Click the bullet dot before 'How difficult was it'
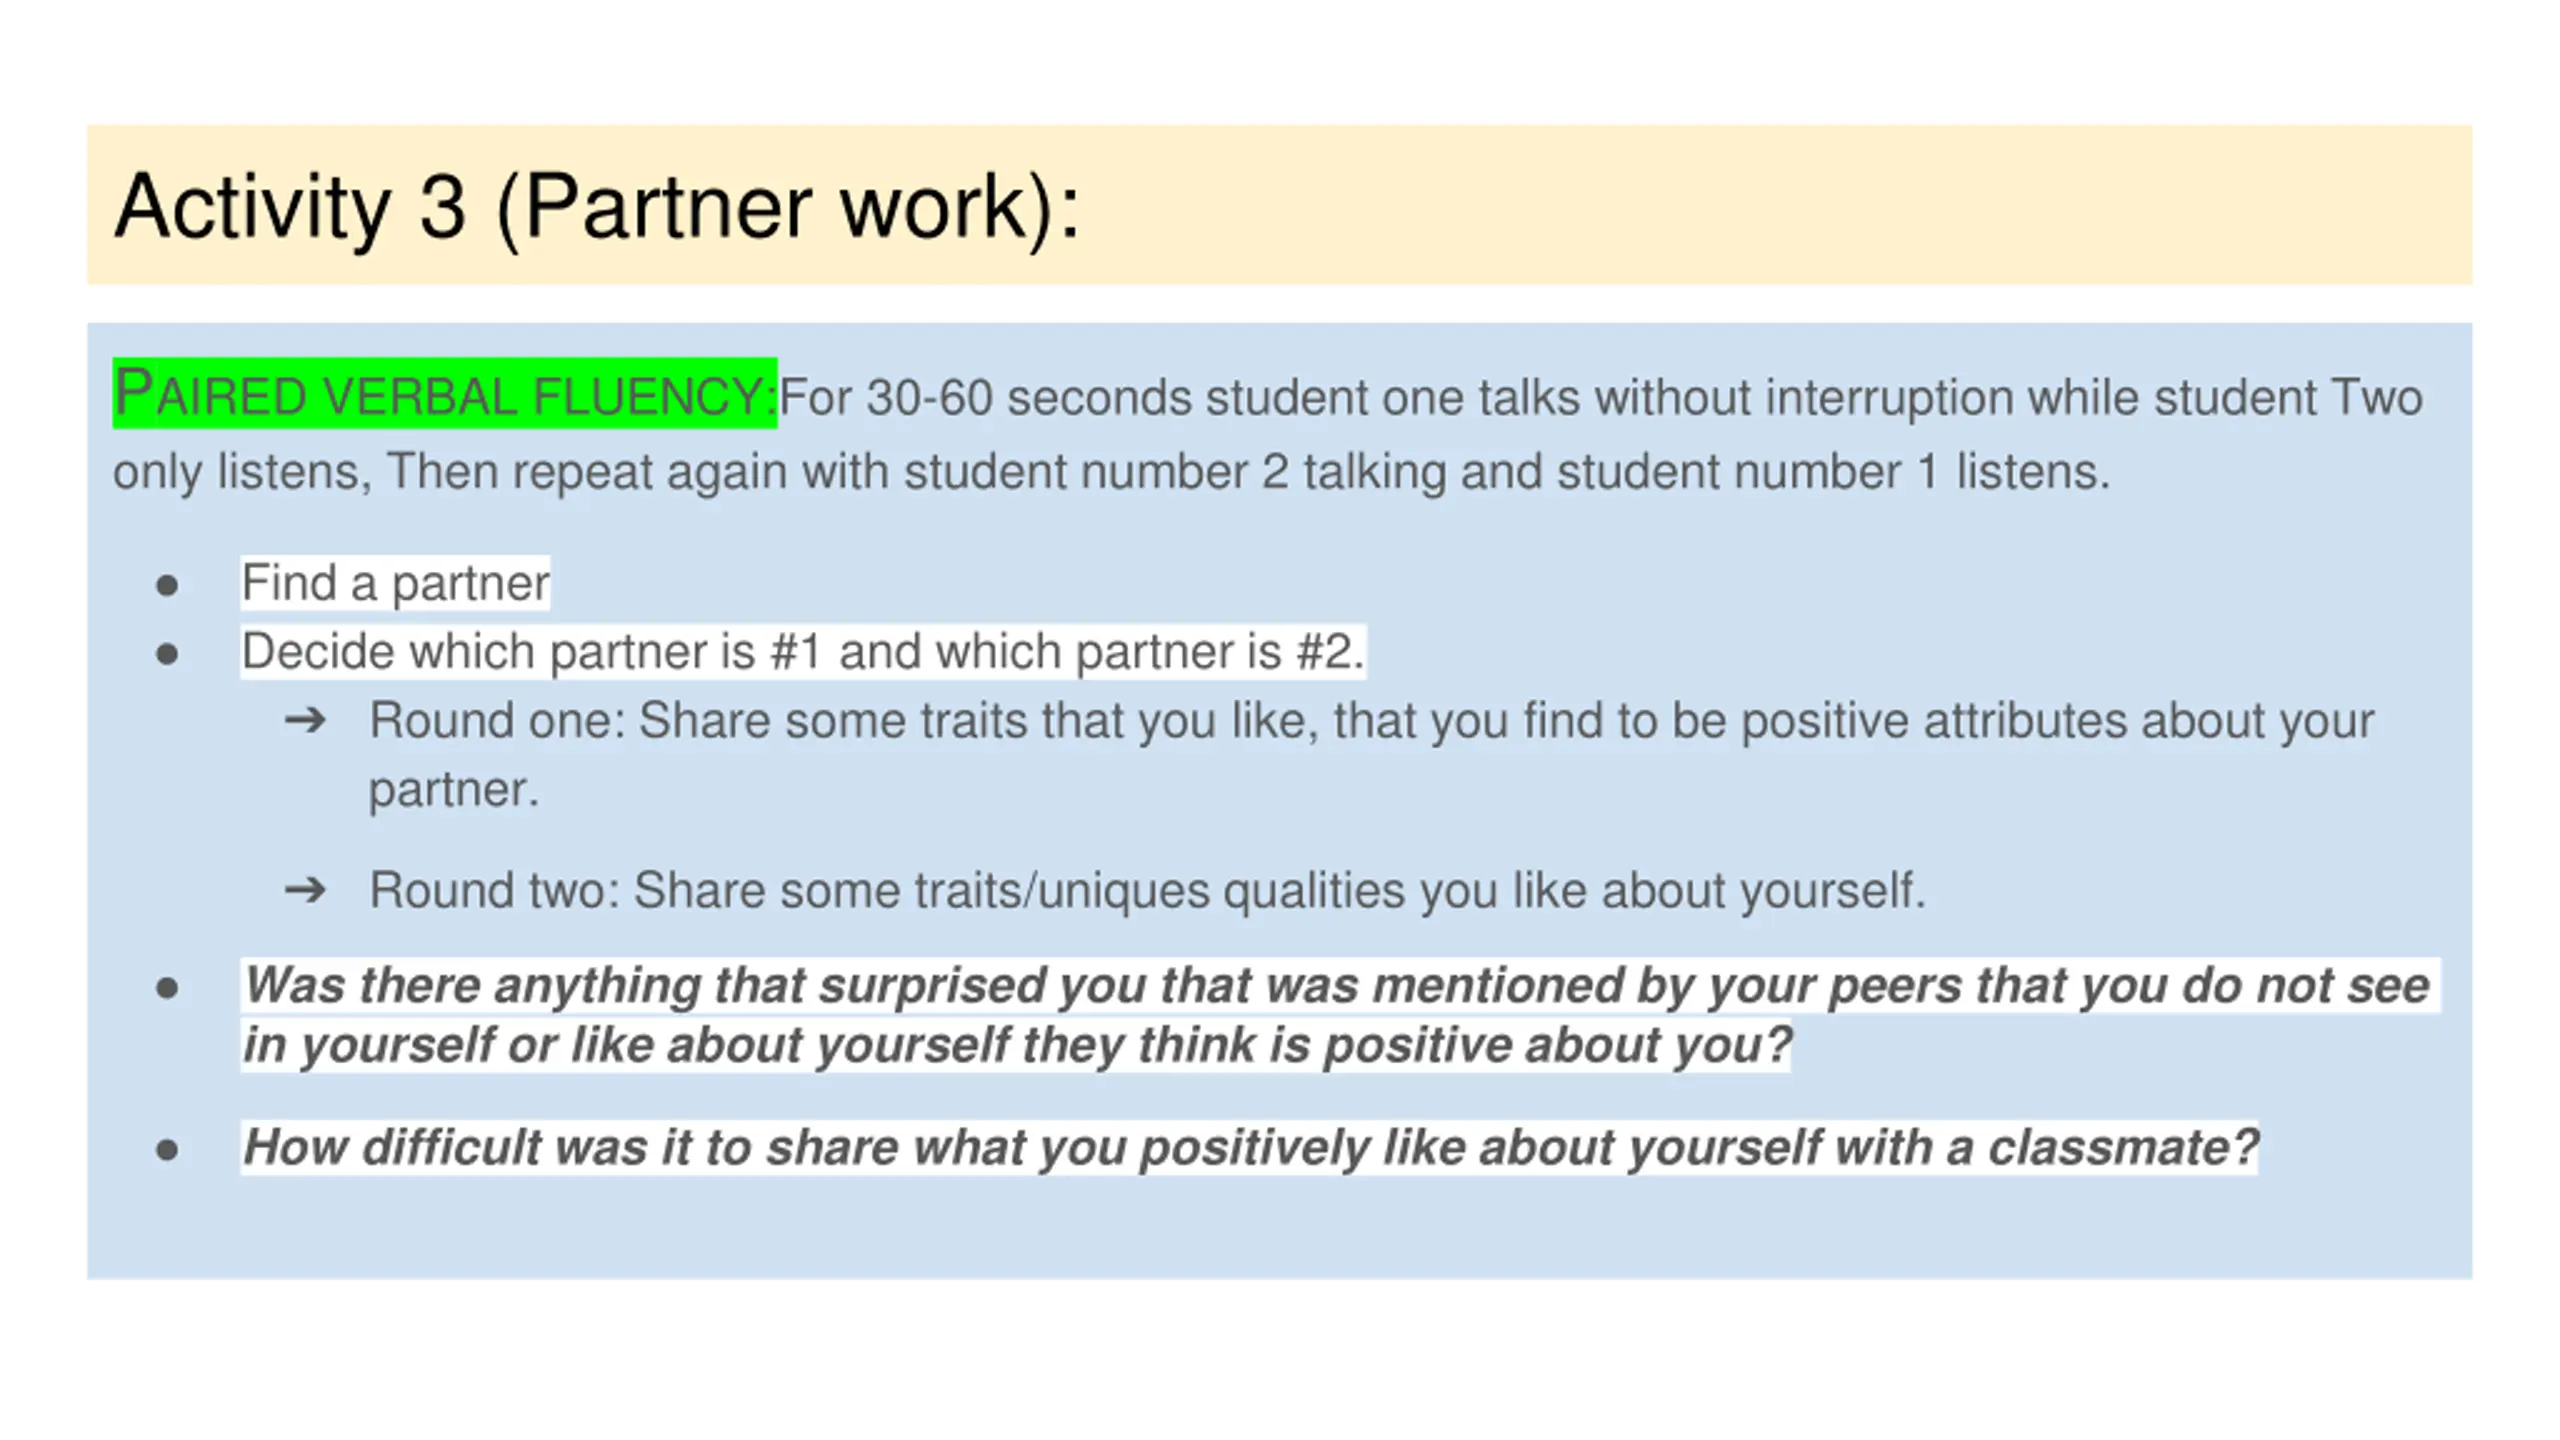 coord(167,1150)
